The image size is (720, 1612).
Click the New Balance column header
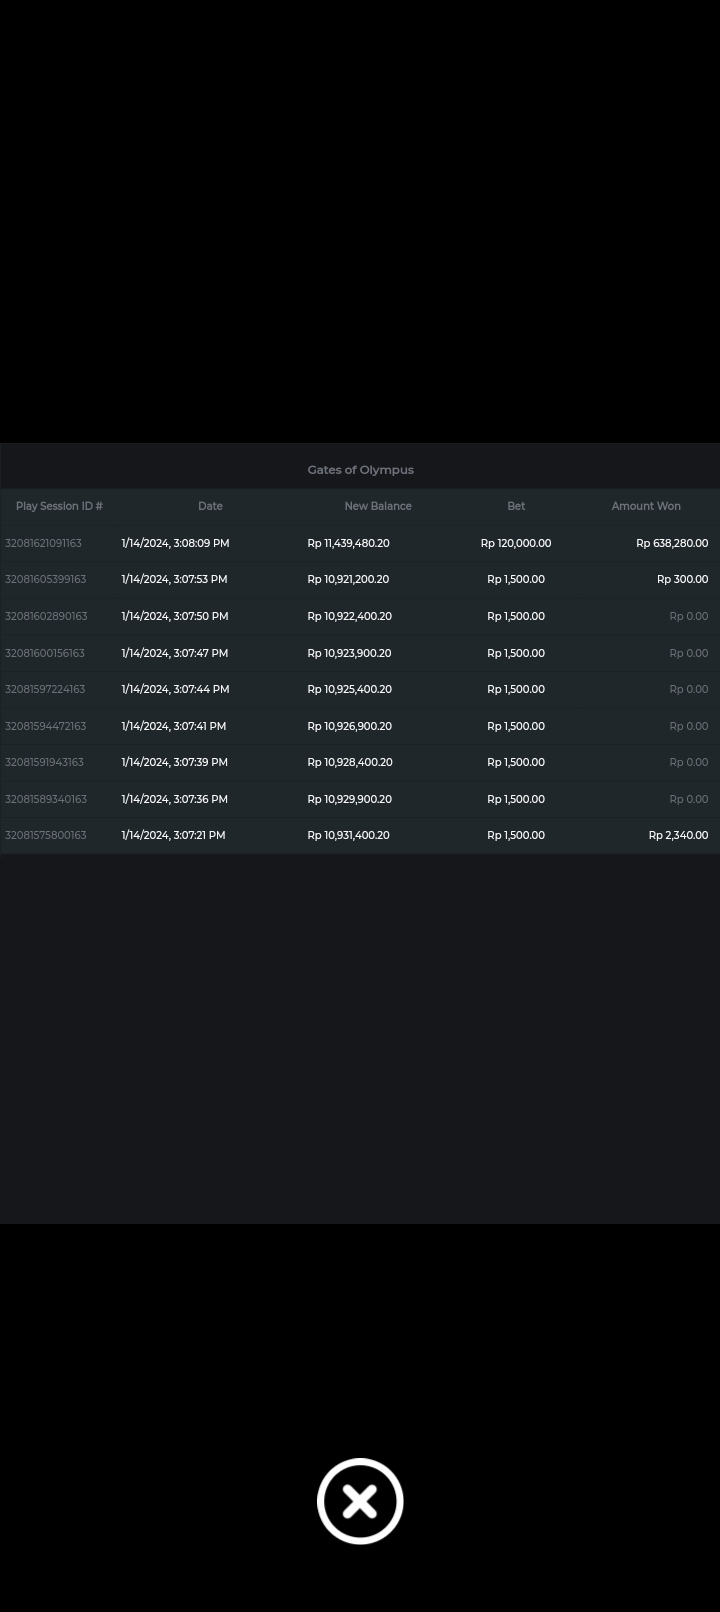[x=378, y=506]
